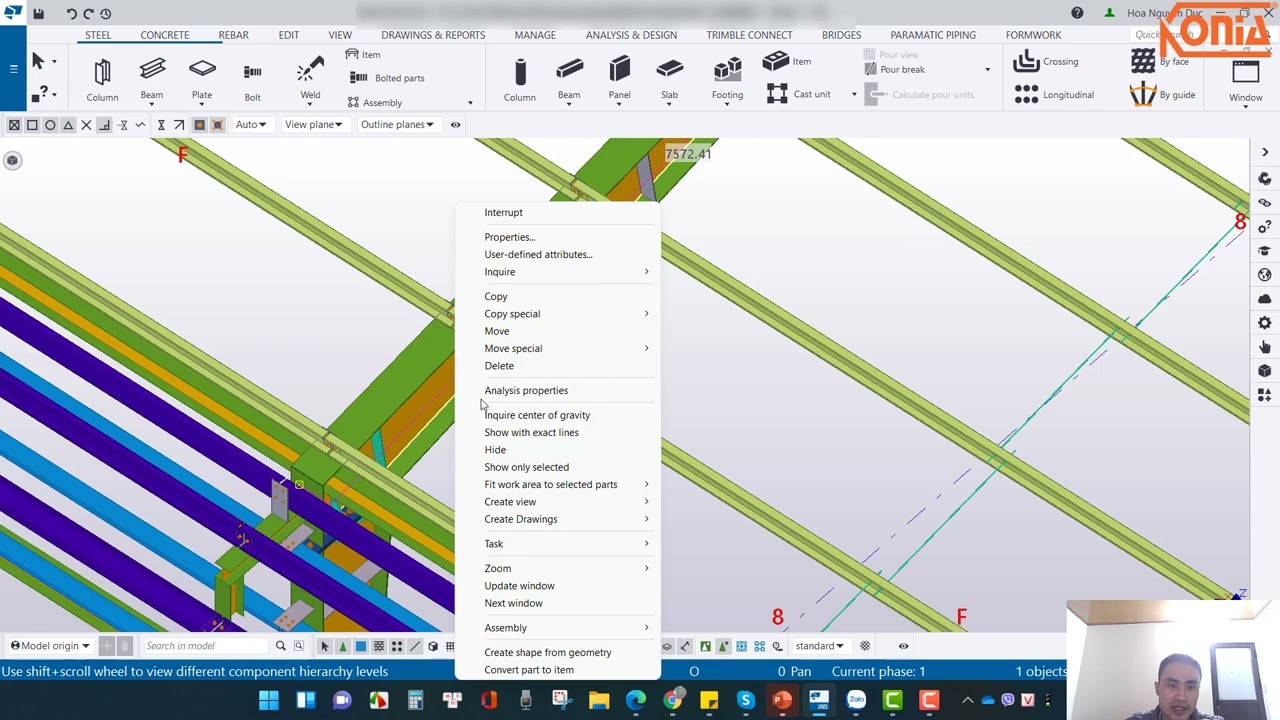Select the Footing tool
1280x720 pixels.
pyautogui.click(x=727, y=80)
